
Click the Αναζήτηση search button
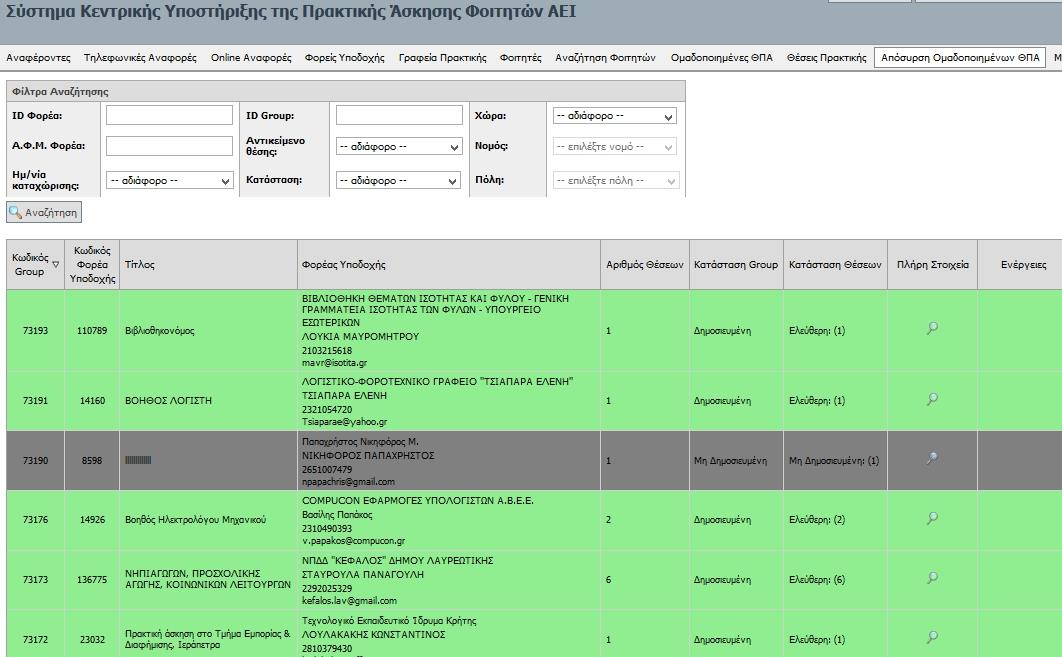pos(44,212)
